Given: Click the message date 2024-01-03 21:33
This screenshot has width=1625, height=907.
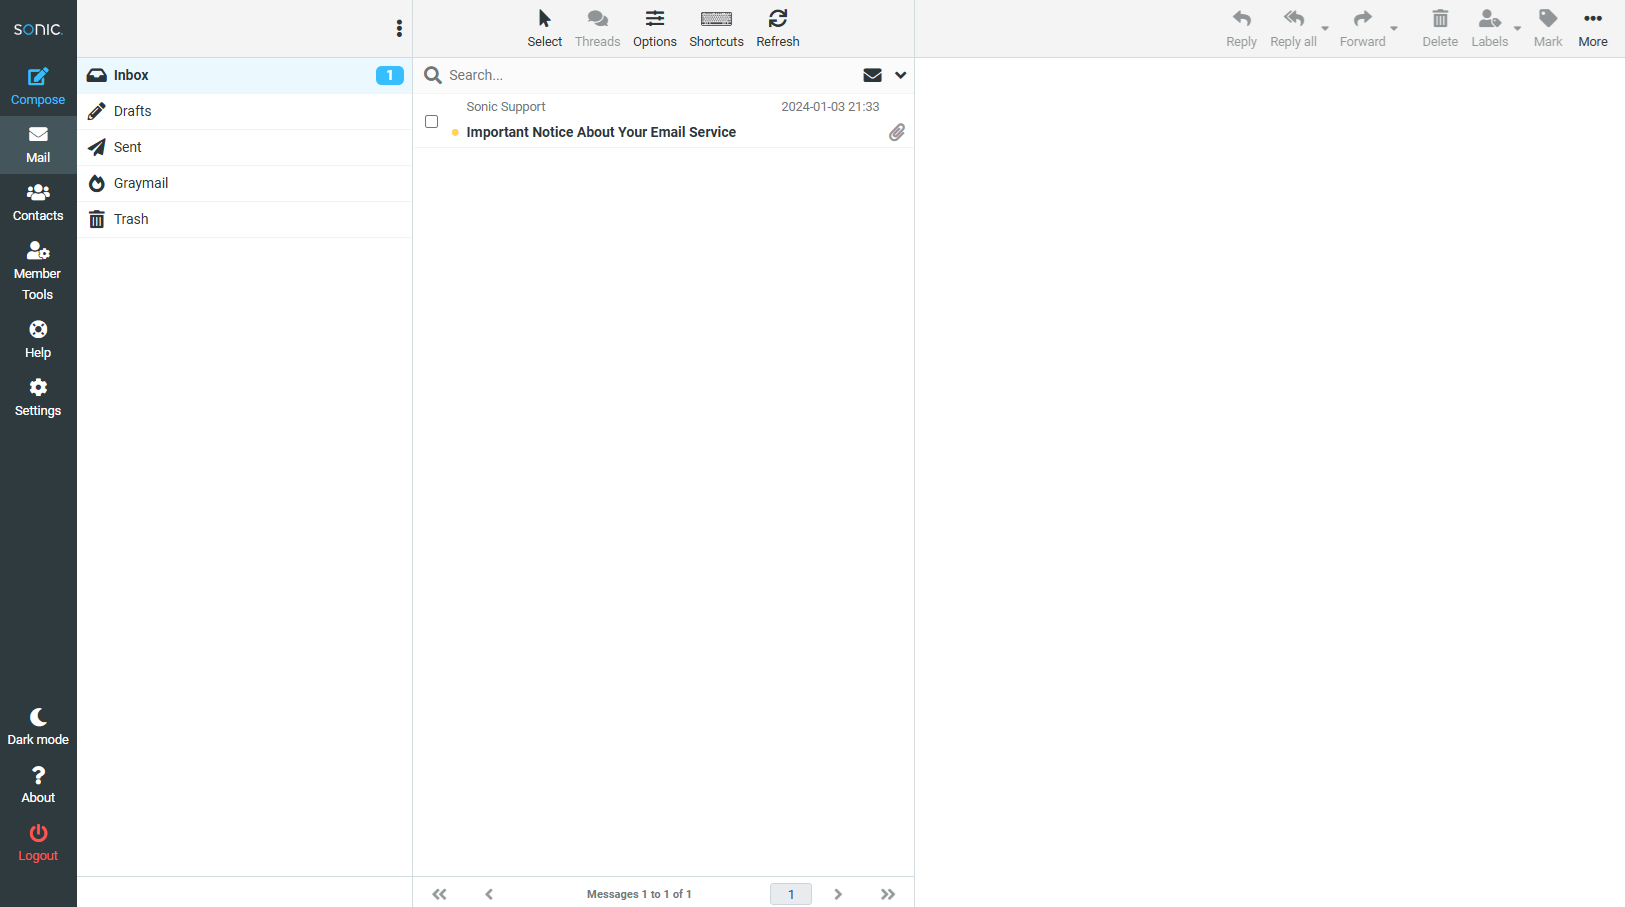Looking at the screenshot, I should point(830,107).
